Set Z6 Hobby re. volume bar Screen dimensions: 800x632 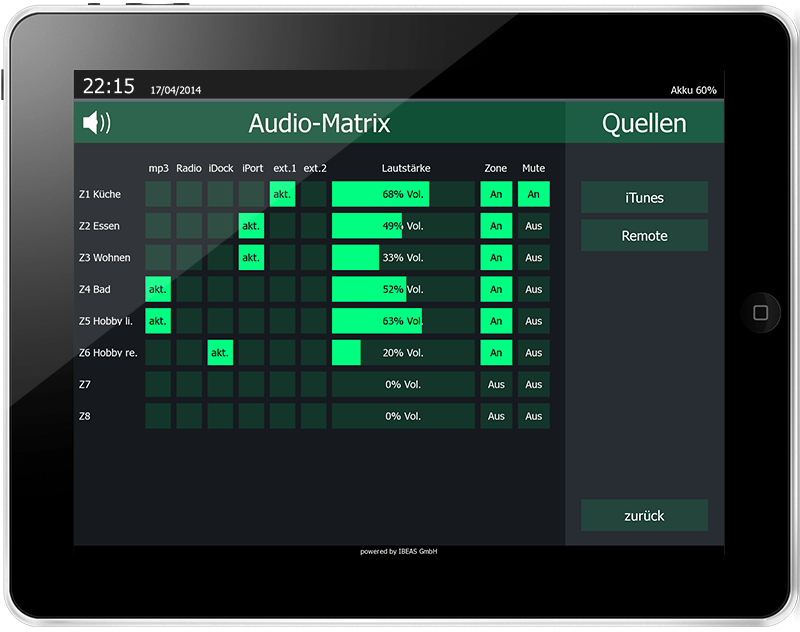pyautogui.click(x=403, y=353)
